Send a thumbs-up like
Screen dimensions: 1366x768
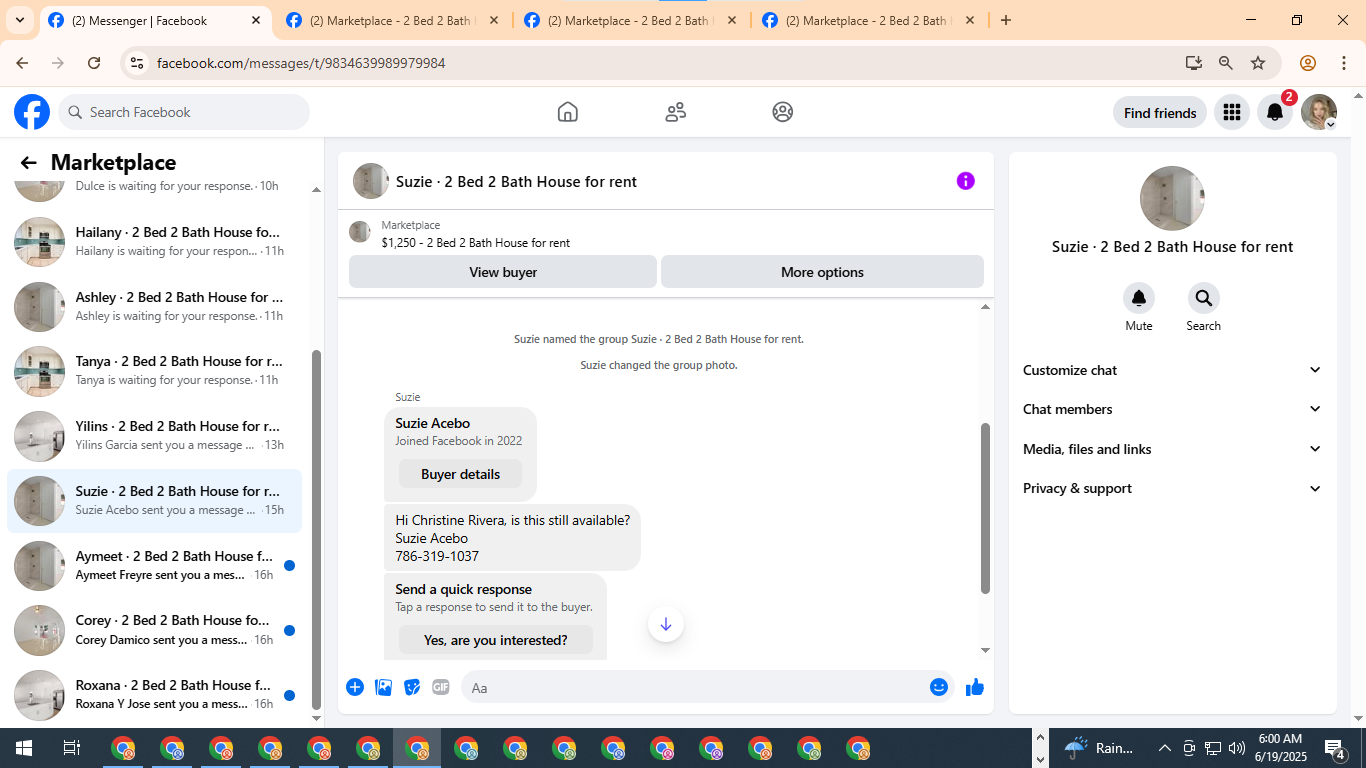pyautogui.click(x=975, y=687)
